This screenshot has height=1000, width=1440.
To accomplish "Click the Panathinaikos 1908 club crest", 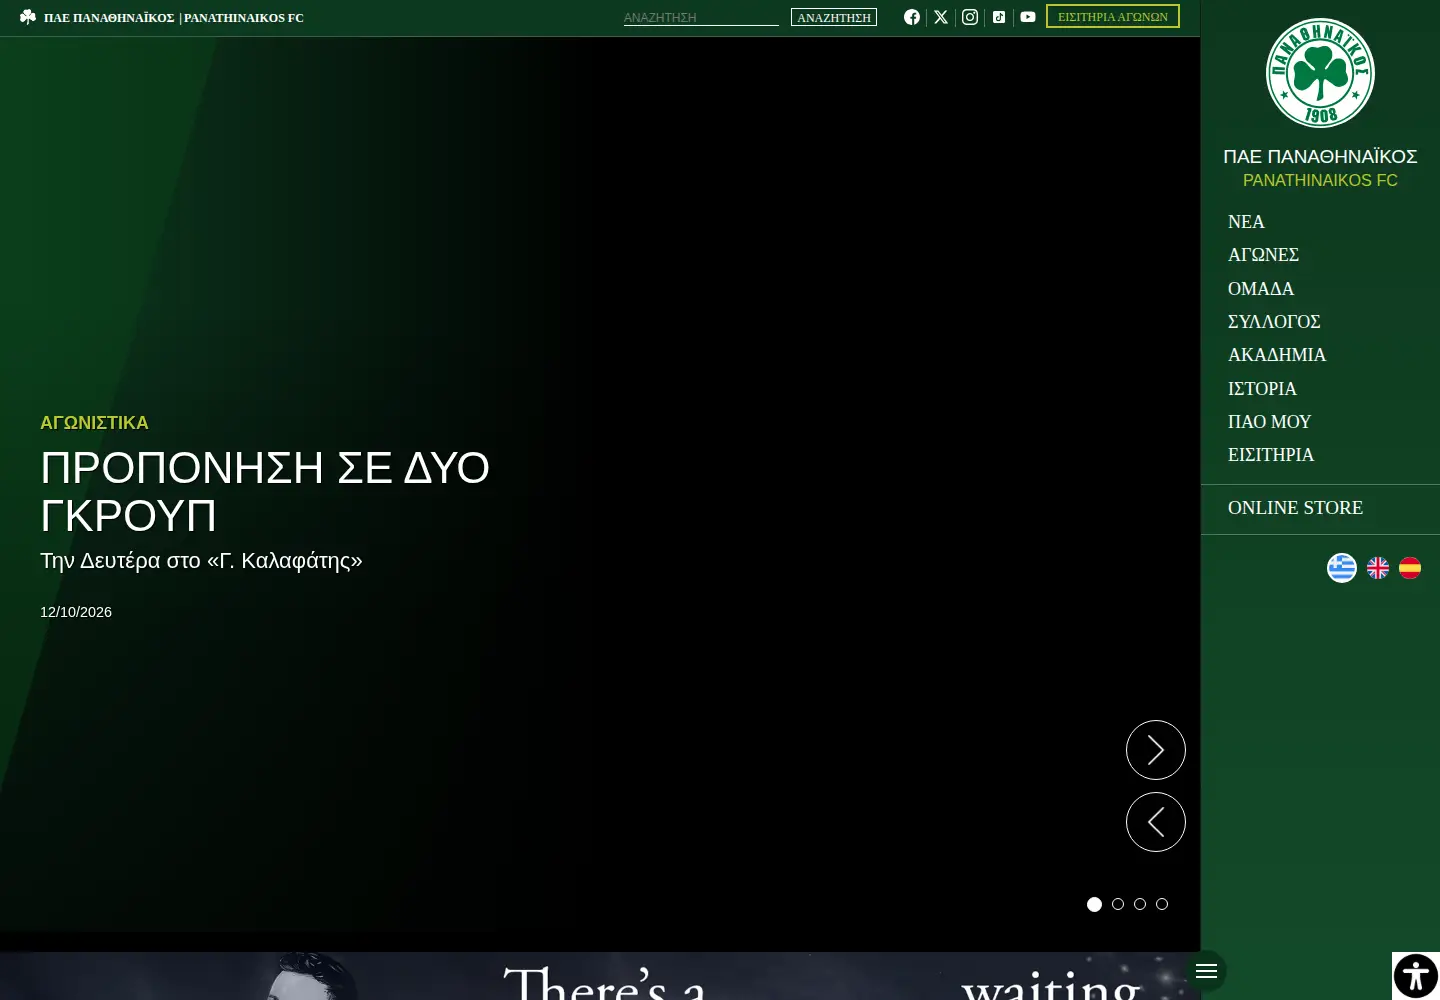I will click(1320, 73).
